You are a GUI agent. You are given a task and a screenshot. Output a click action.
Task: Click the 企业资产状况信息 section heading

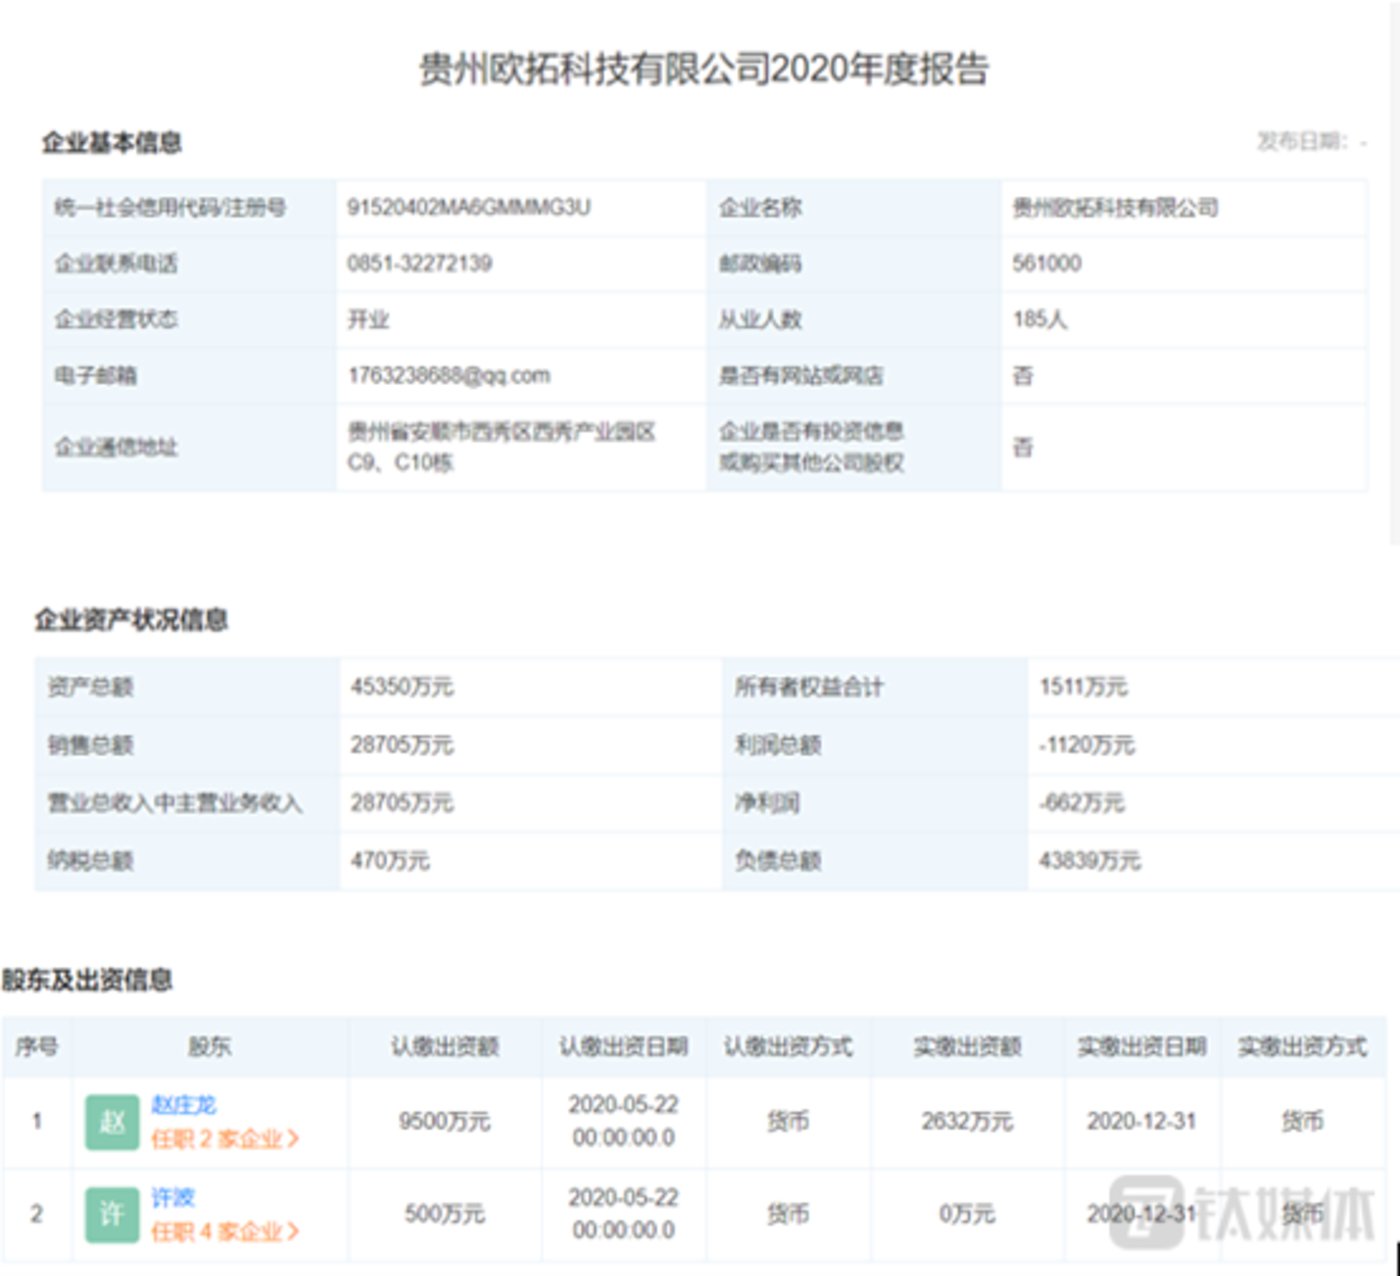(x=131, y=620)
